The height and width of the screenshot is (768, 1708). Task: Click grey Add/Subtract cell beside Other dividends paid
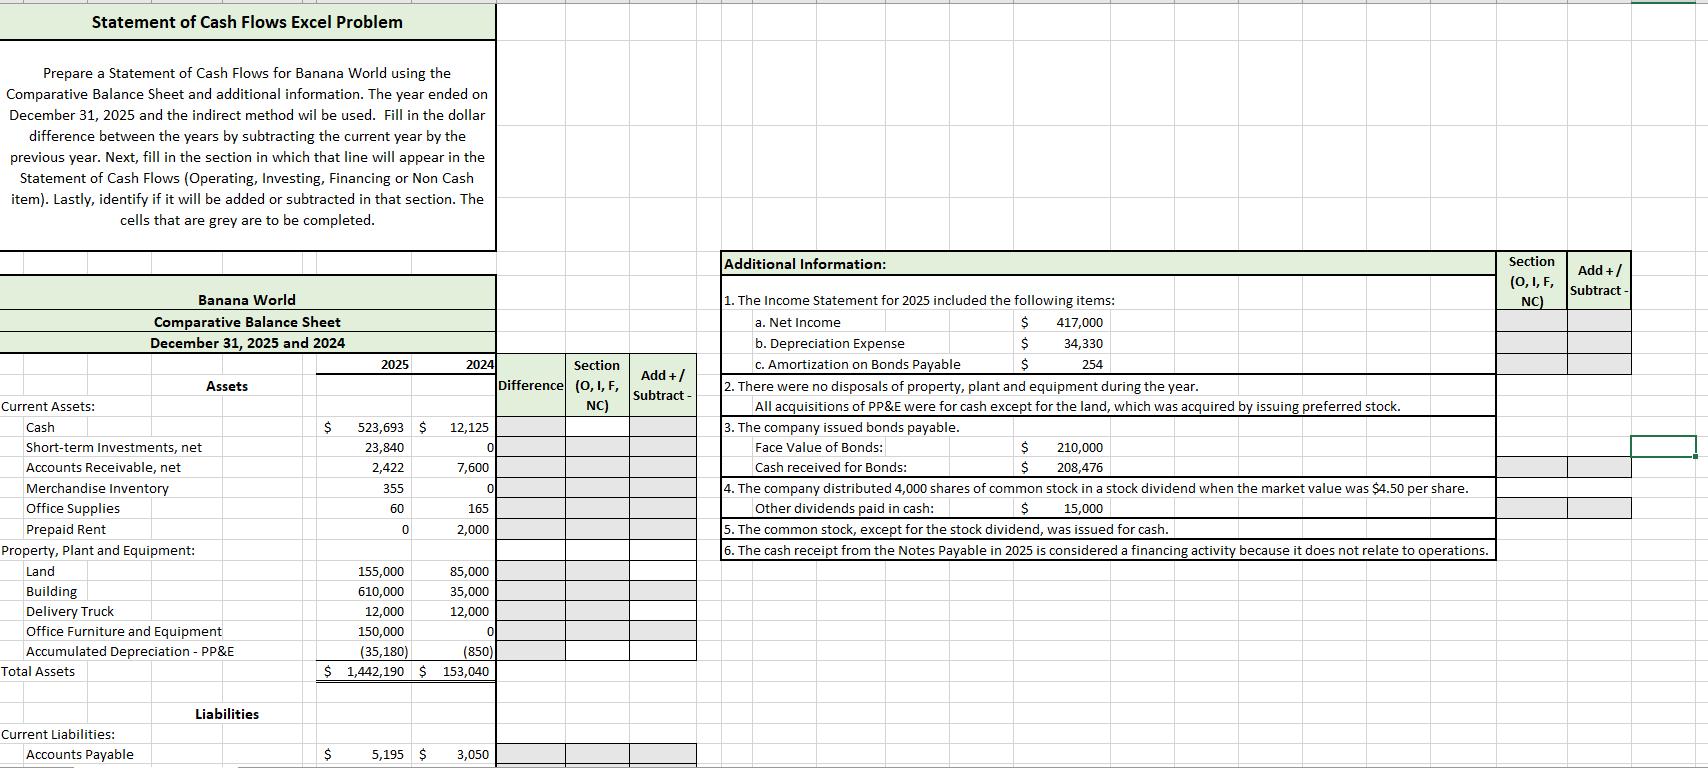tap(1598, 508)
